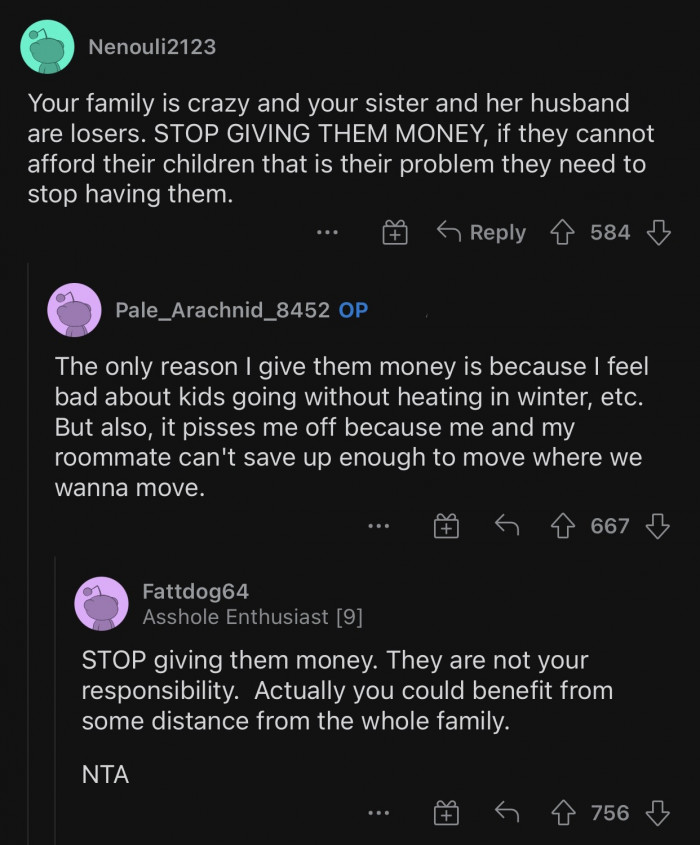Image resolution: width=700 pixels, height=845 pixels.
Task: Open the overflow menu on Nenouli2123's comment
Action: pyautogui.click(x=325, y=232)
